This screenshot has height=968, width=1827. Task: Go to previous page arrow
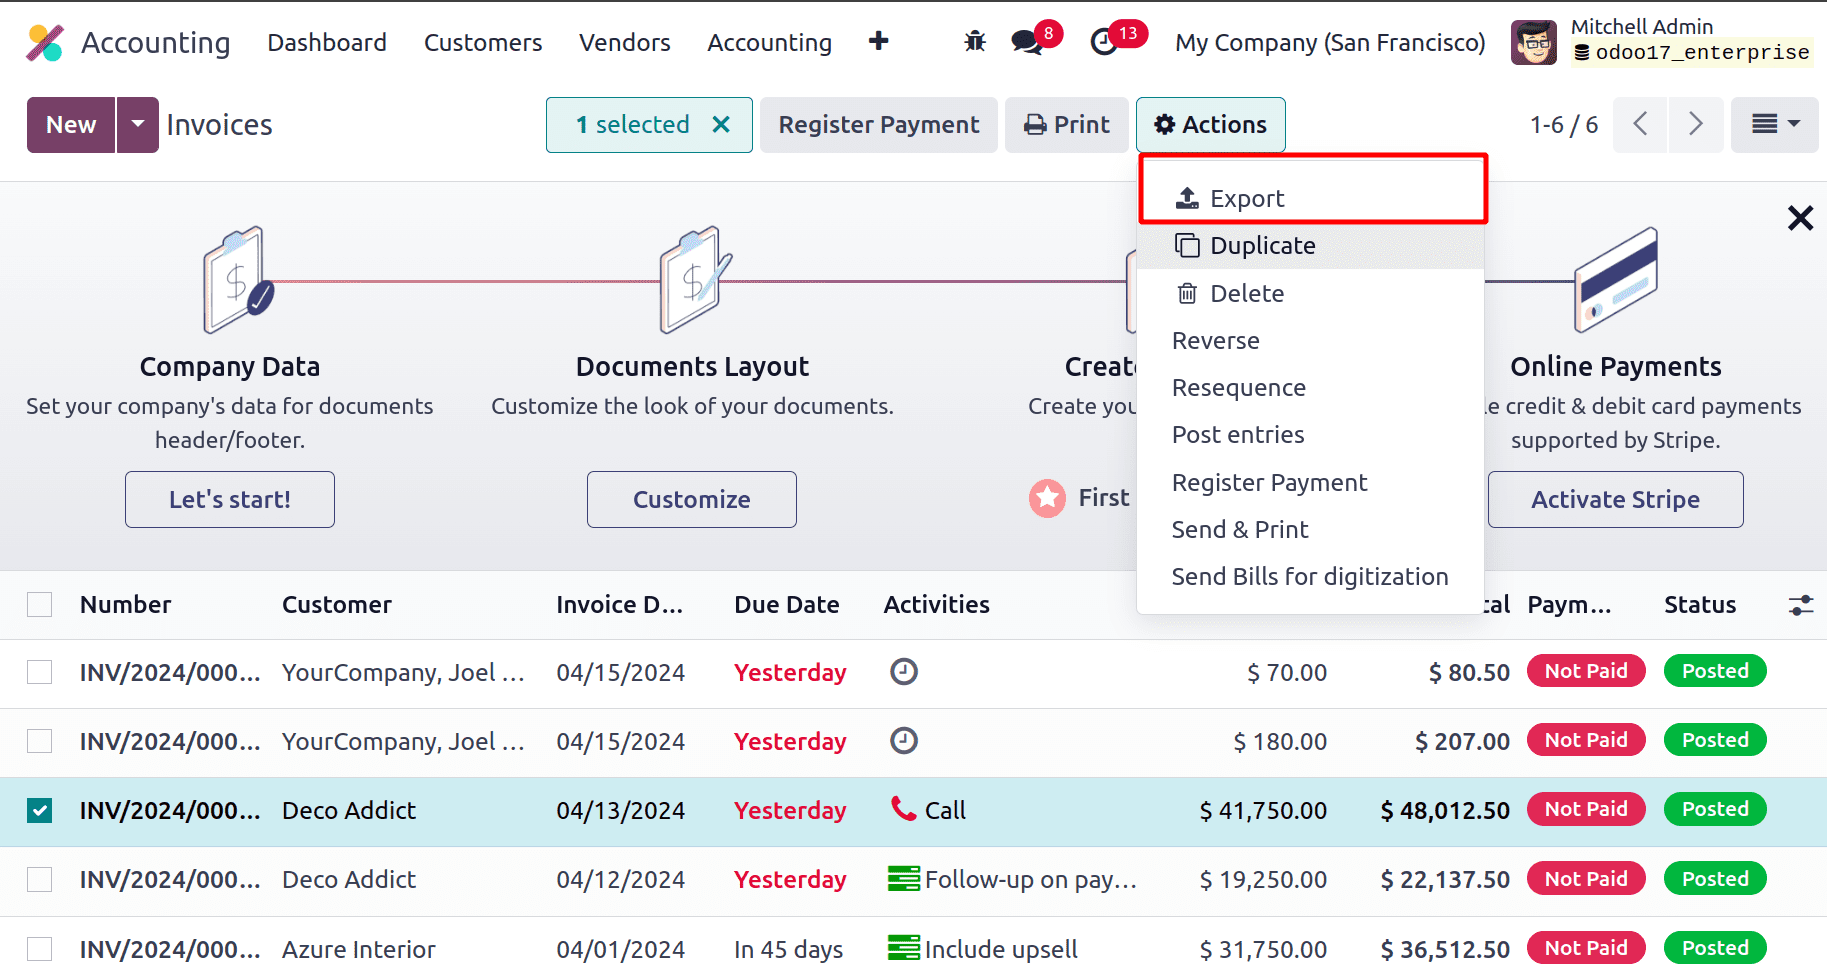tap(1640, 124)
